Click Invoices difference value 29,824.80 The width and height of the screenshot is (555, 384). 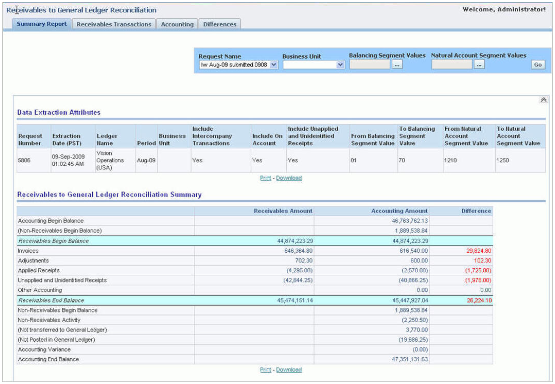479,251
